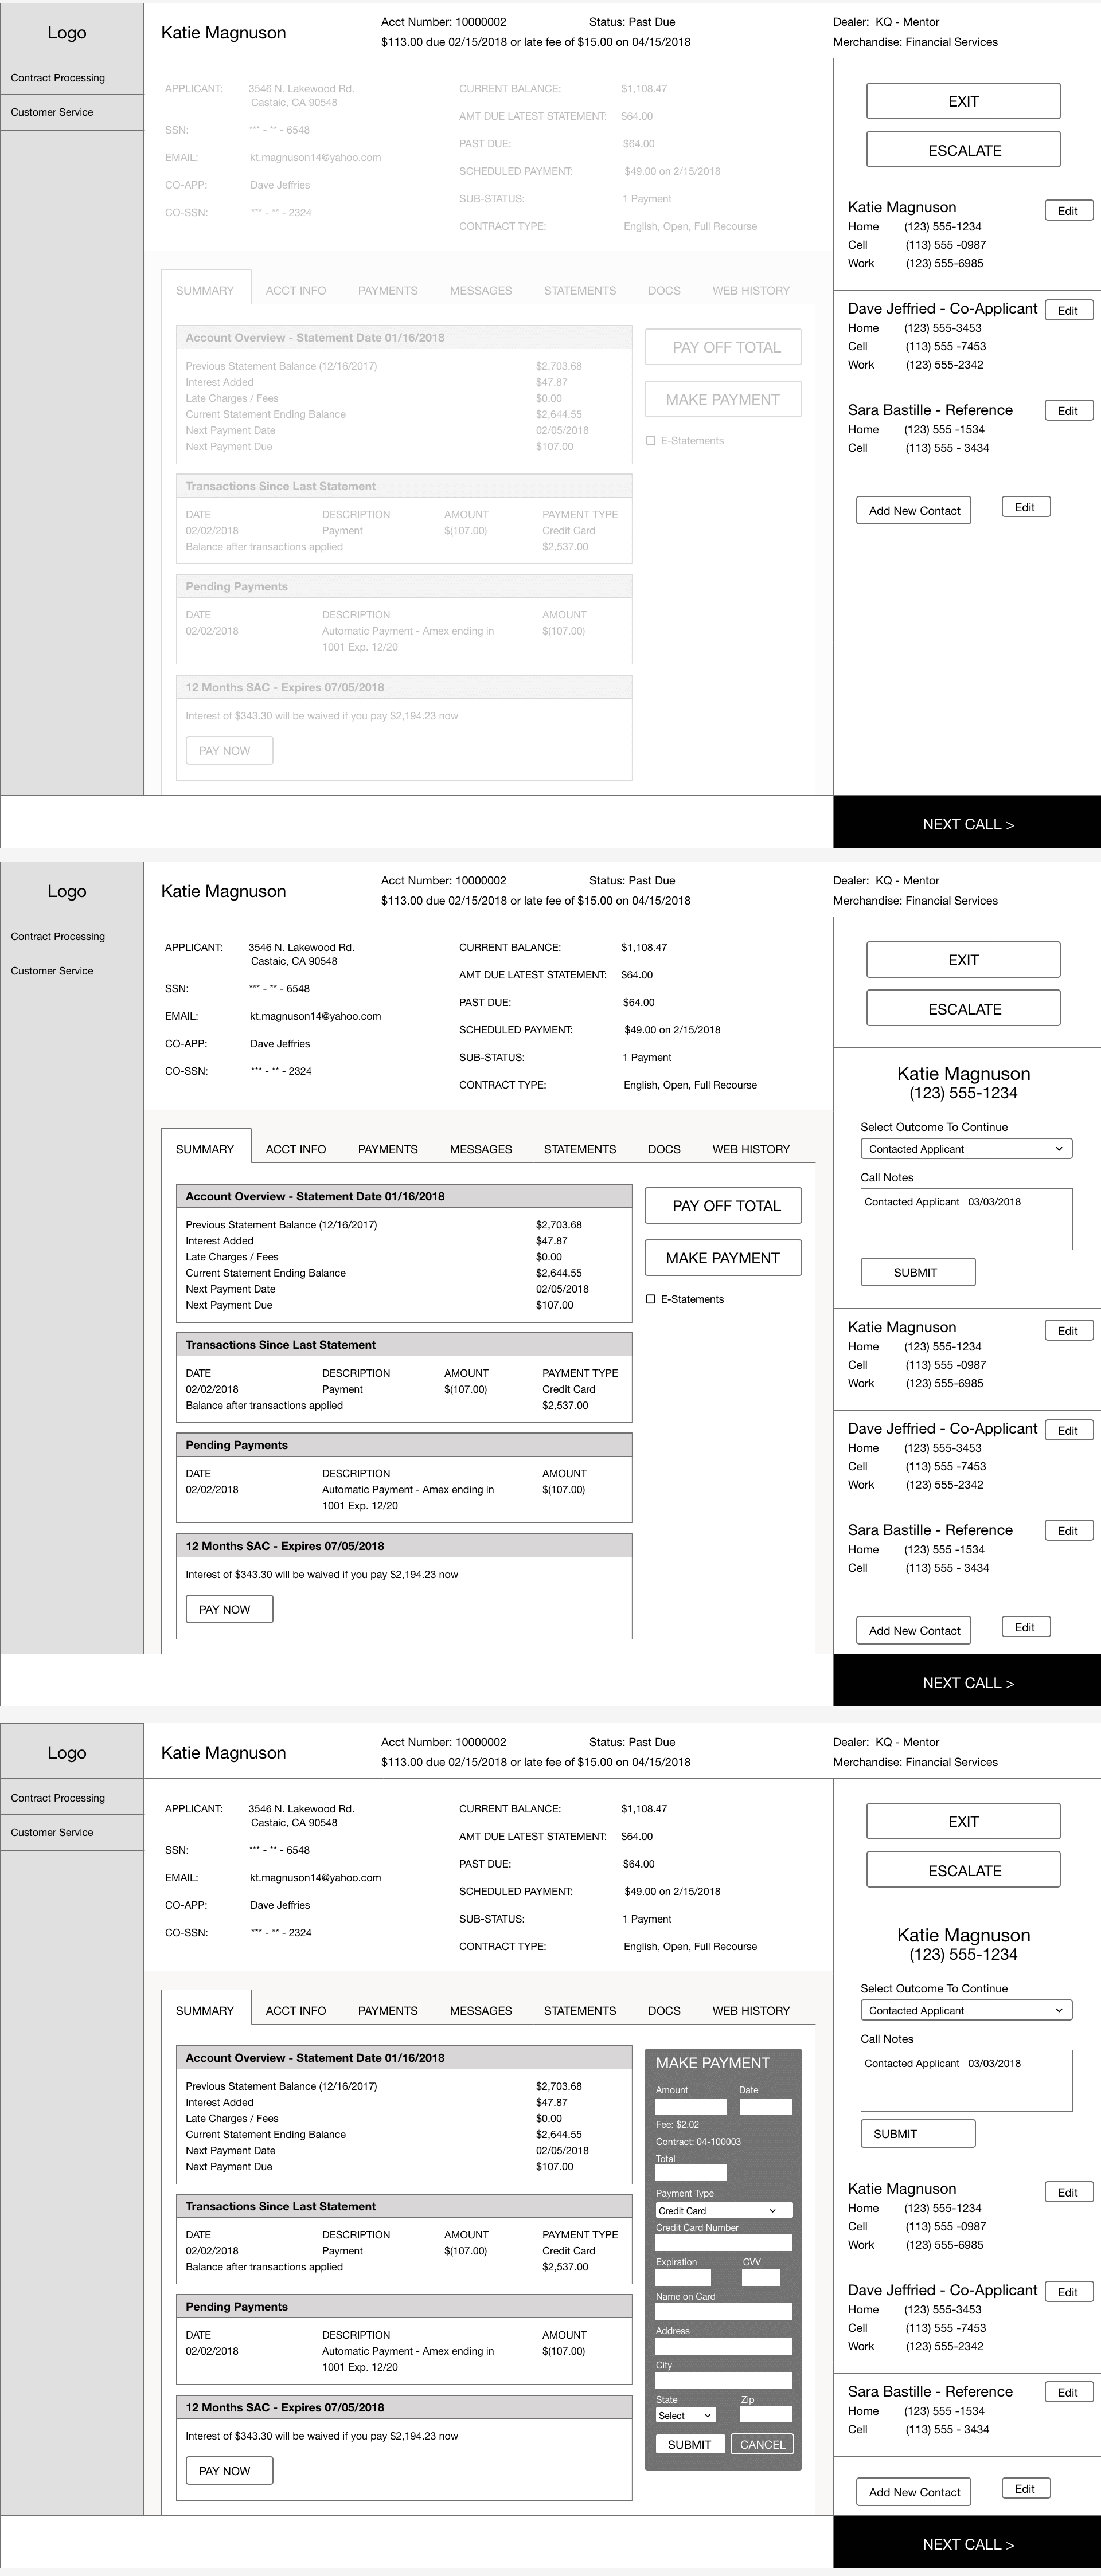Click EXIT on the dimmed-account screen

(963, 101)
